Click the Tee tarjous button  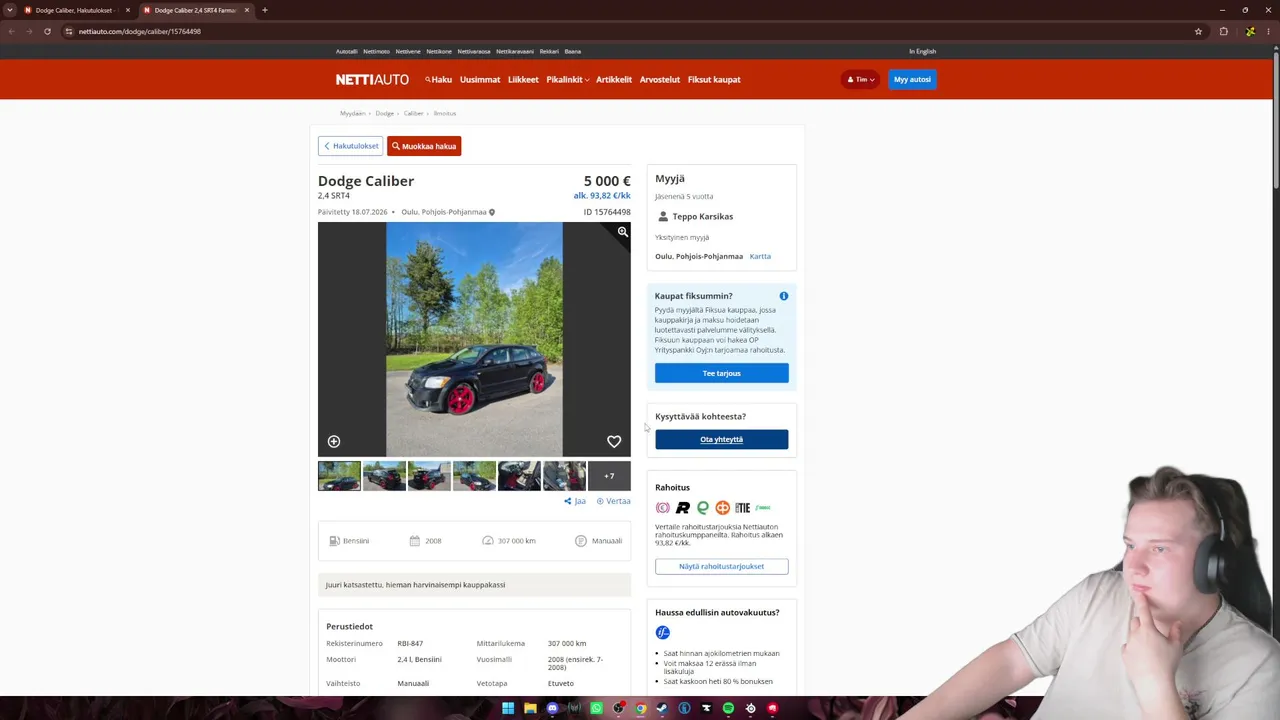point(722,373)
